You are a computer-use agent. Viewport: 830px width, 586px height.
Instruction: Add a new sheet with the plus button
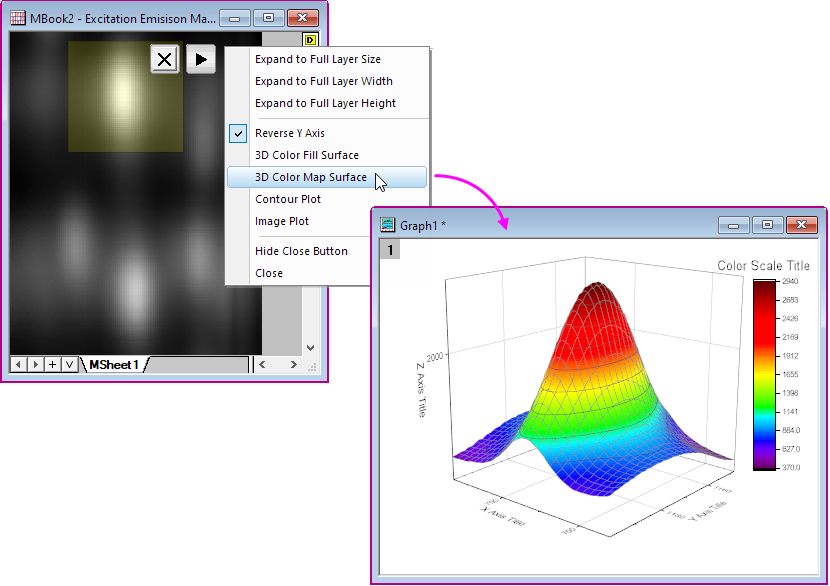tap(52, 365)
